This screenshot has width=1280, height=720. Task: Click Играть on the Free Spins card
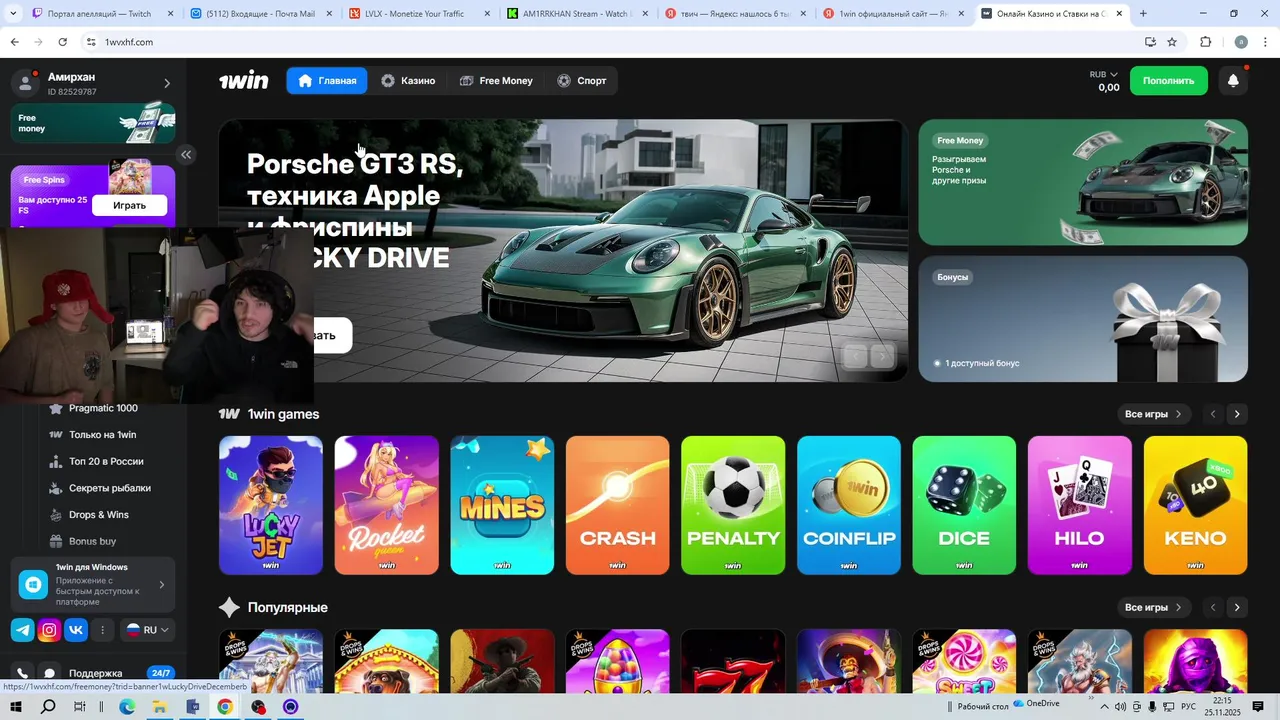(129, 205)
